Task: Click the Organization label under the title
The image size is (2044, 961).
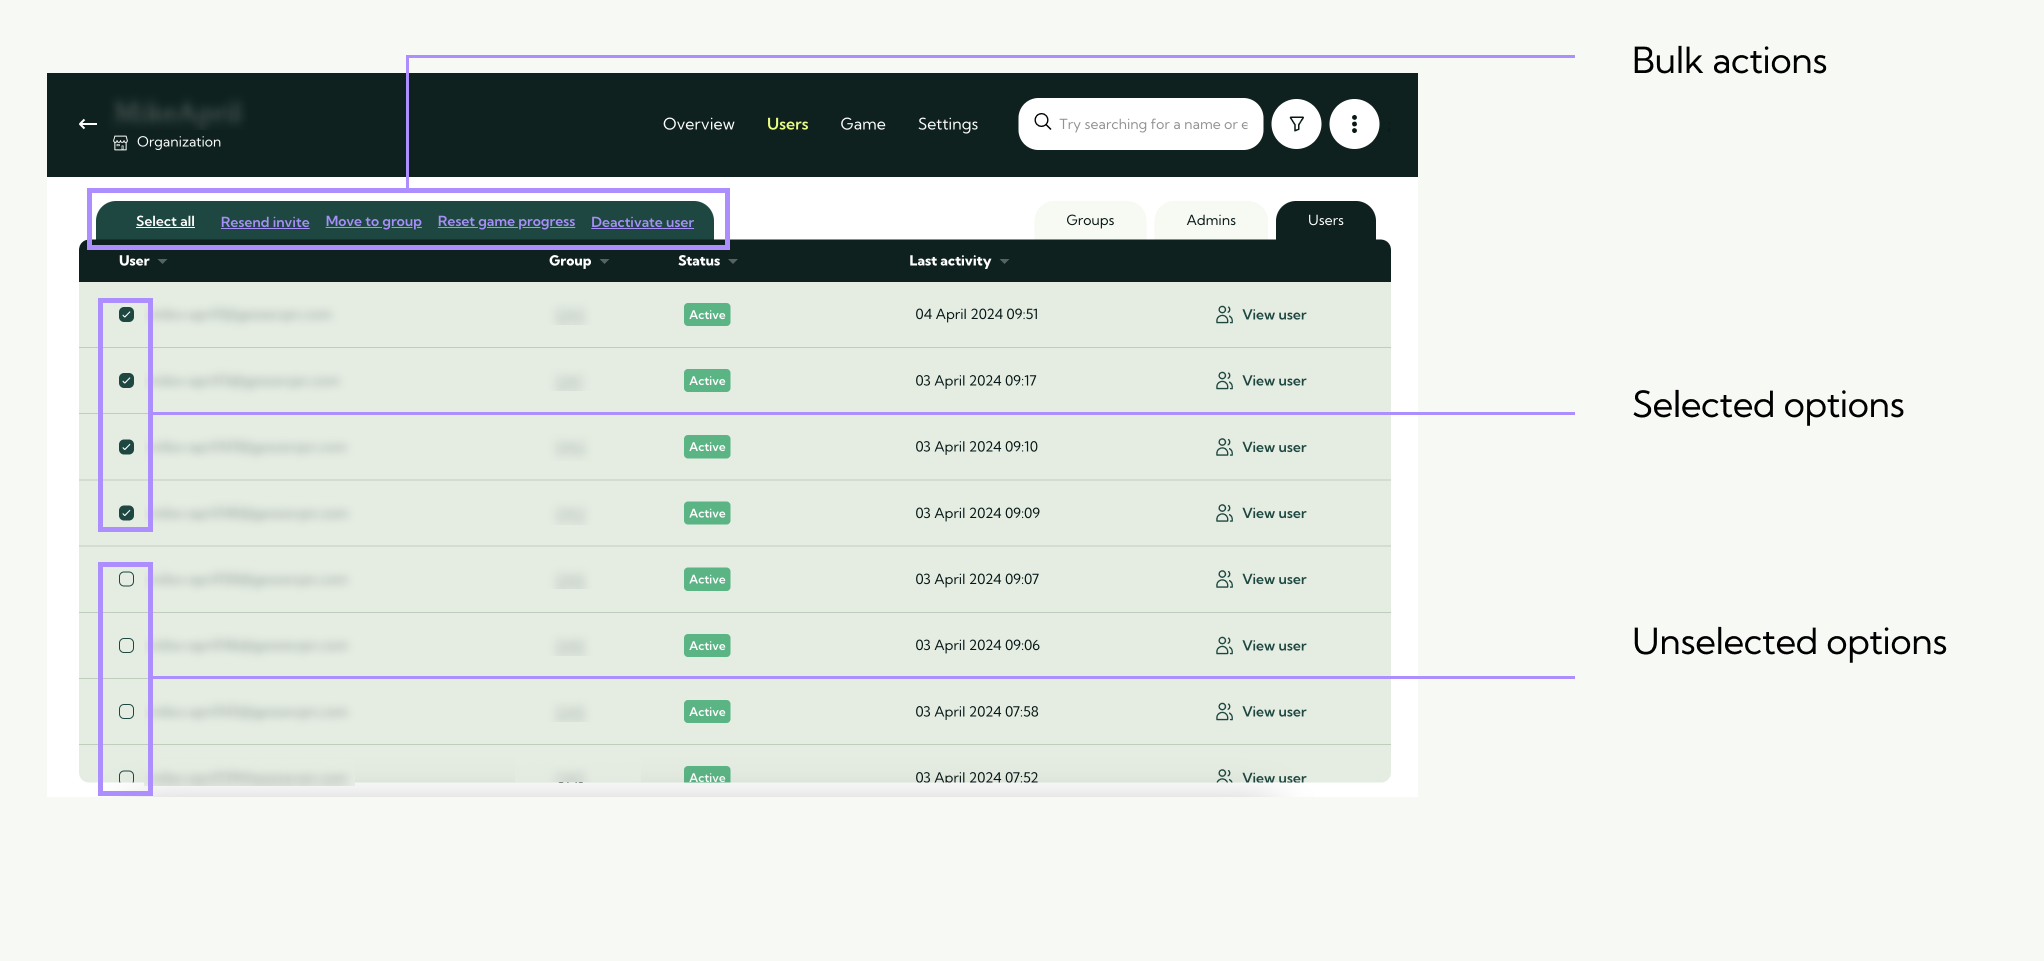Action: click(179, 142)
